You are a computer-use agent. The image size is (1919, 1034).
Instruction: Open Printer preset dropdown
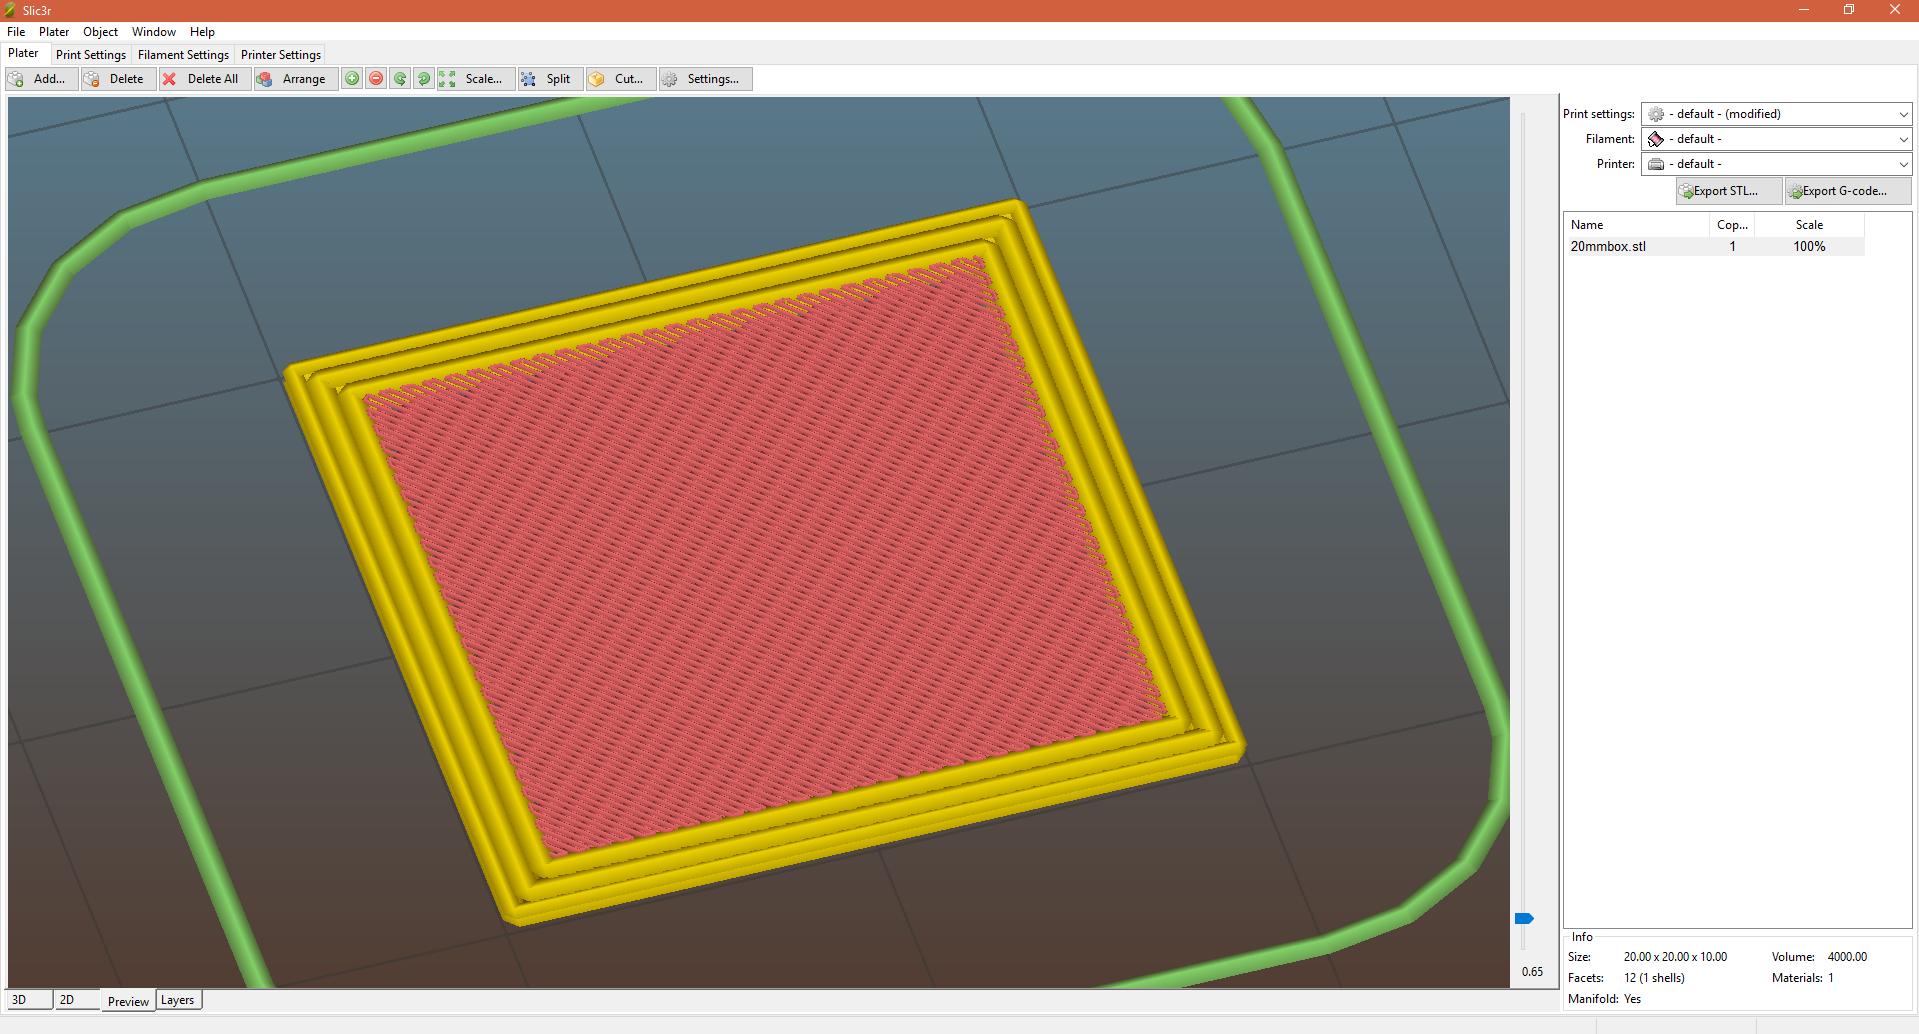(x=1777, y=164)
